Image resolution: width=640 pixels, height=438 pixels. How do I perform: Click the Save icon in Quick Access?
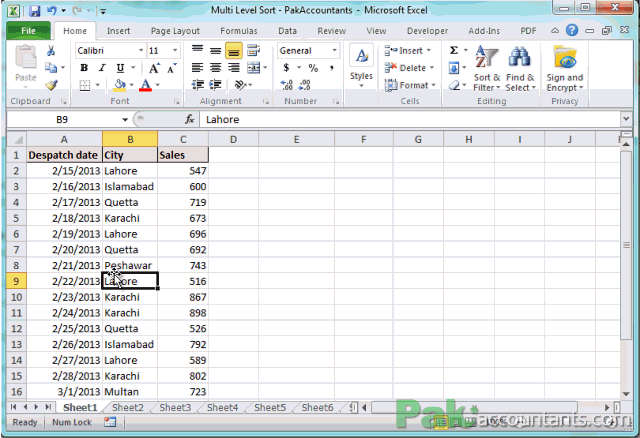click(x=35, y=10)
